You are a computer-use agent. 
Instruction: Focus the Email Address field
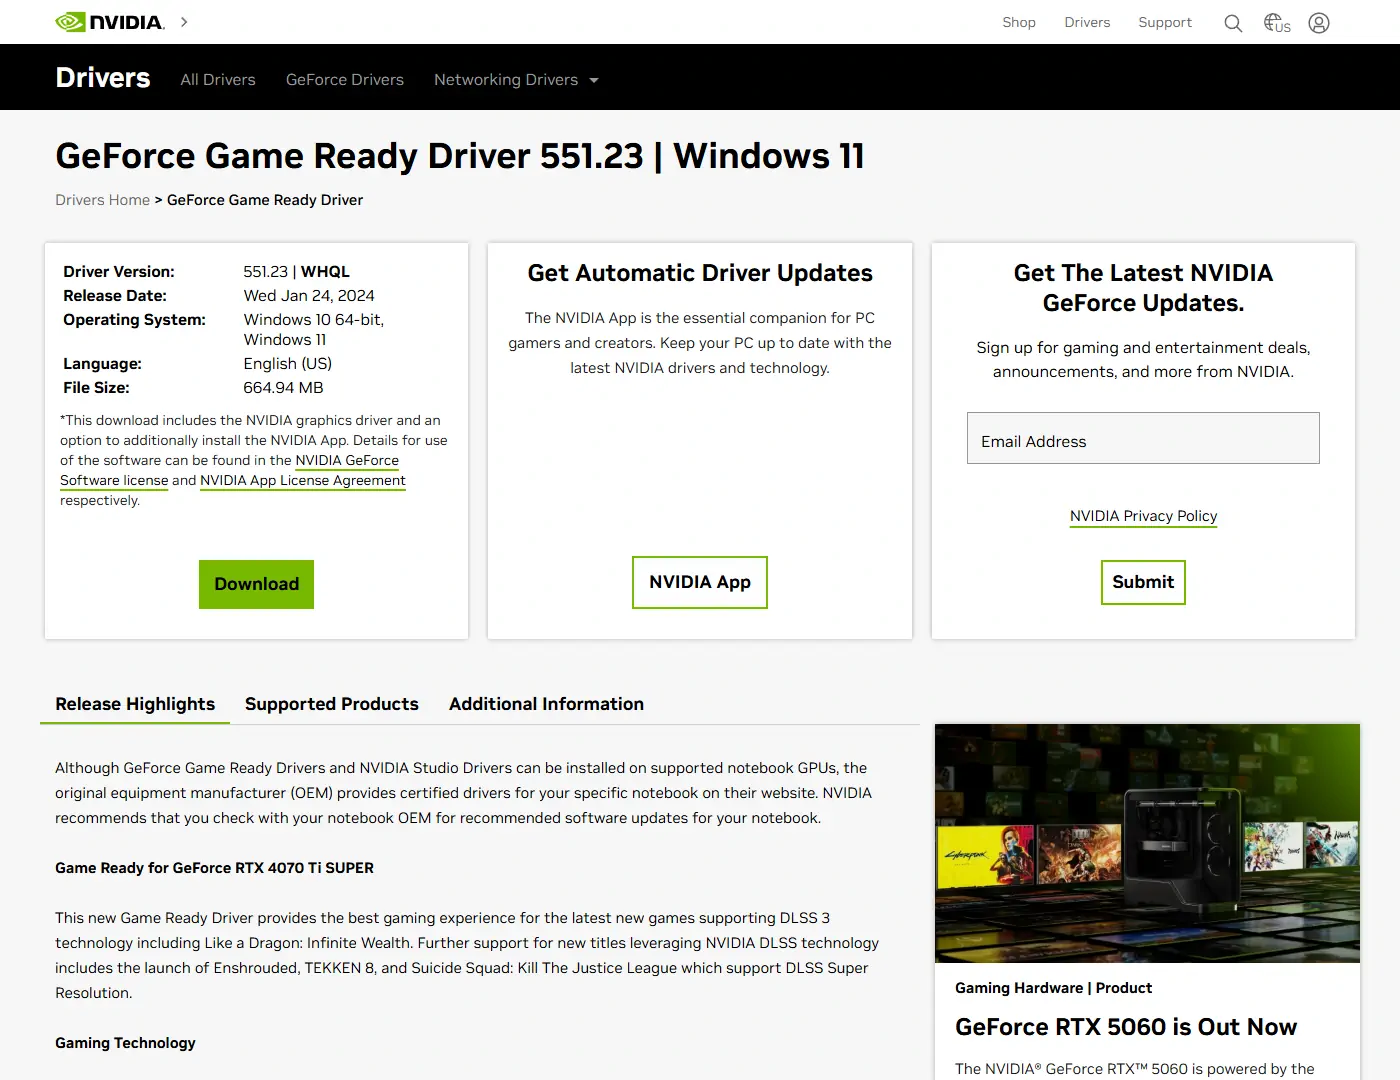(1143, 438)
